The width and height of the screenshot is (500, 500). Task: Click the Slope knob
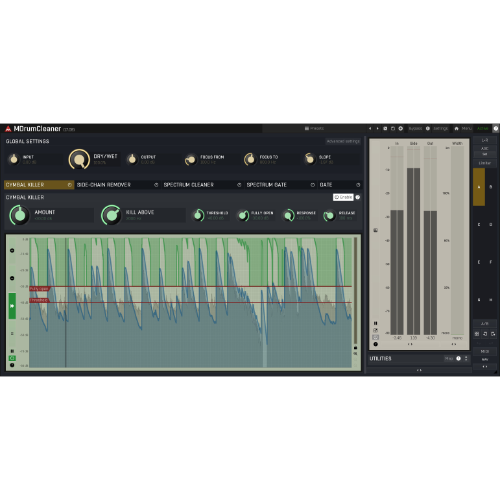pos(310,159)
